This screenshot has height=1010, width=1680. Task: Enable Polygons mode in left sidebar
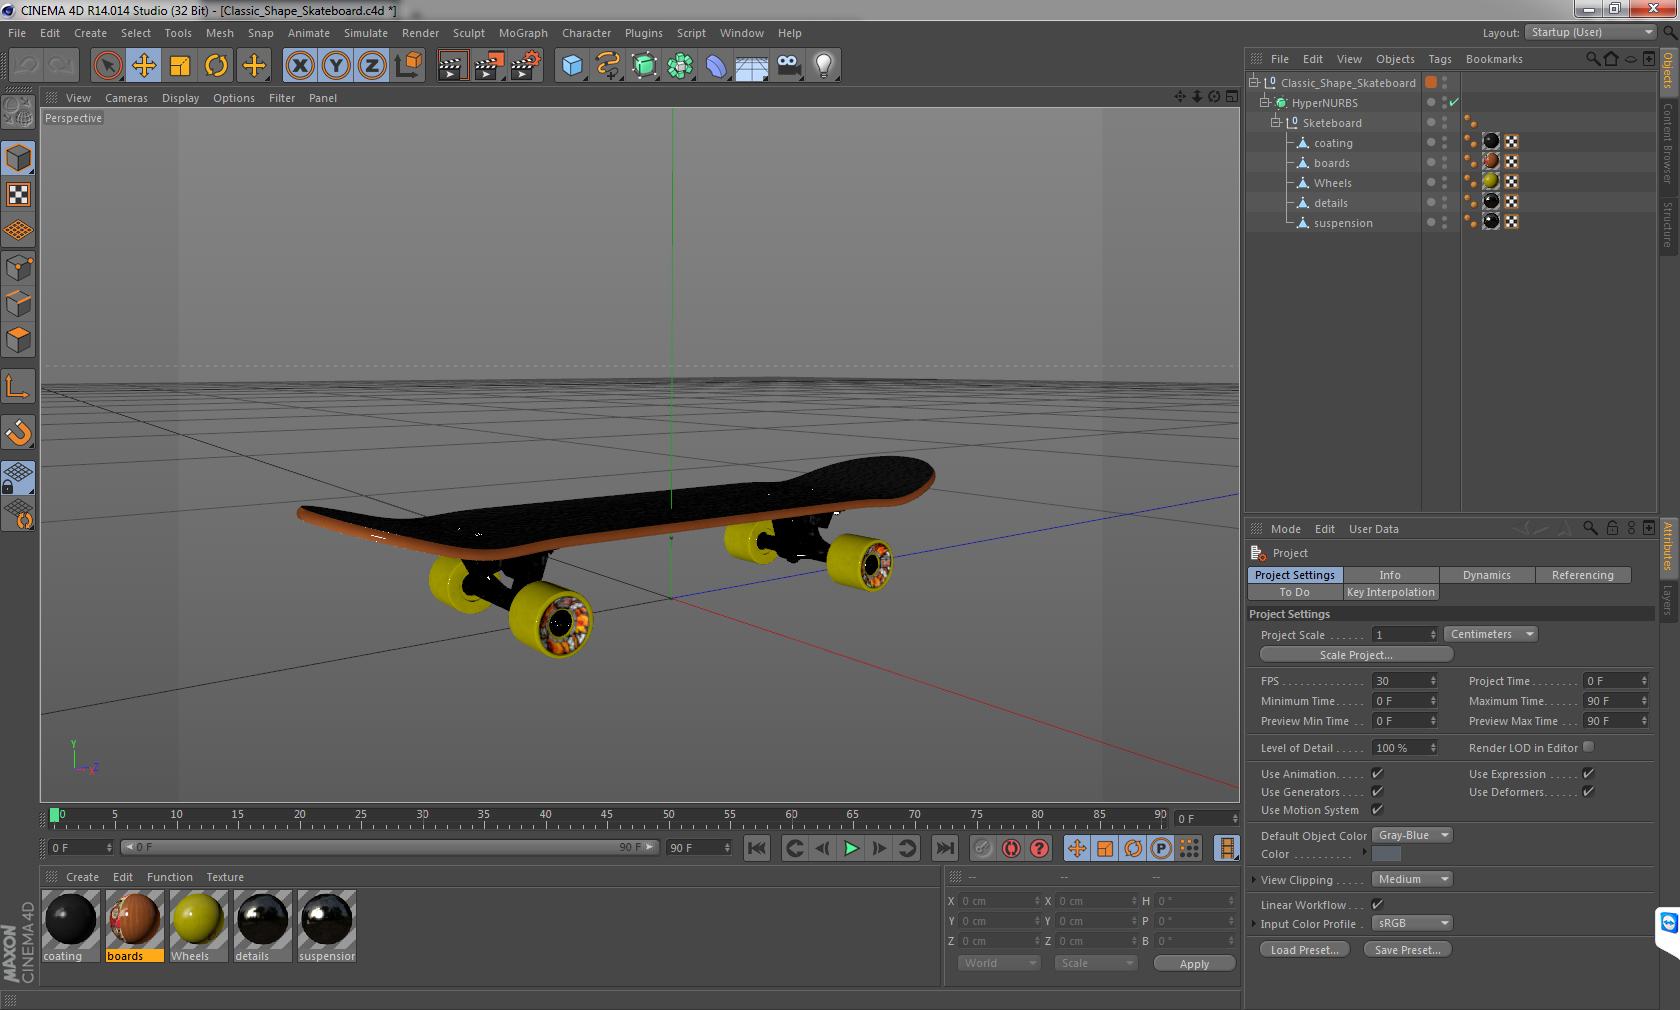tap(18, 340)
